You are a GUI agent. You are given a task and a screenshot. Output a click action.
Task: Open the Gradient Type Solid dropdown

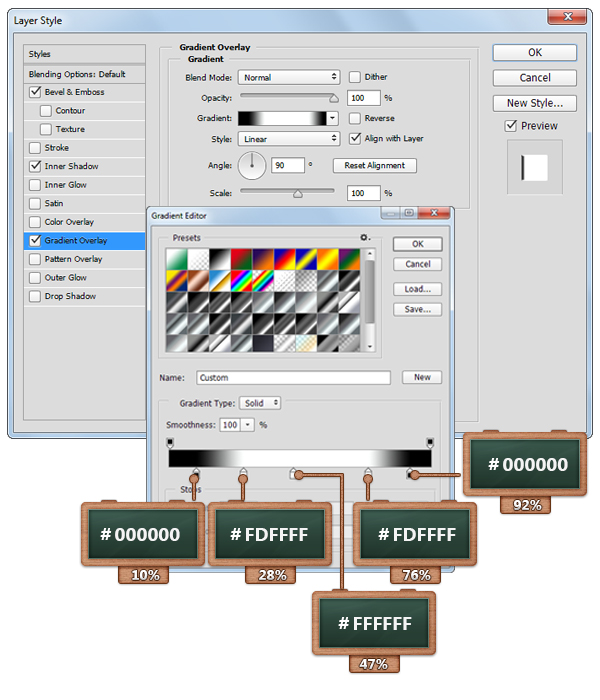260,403
